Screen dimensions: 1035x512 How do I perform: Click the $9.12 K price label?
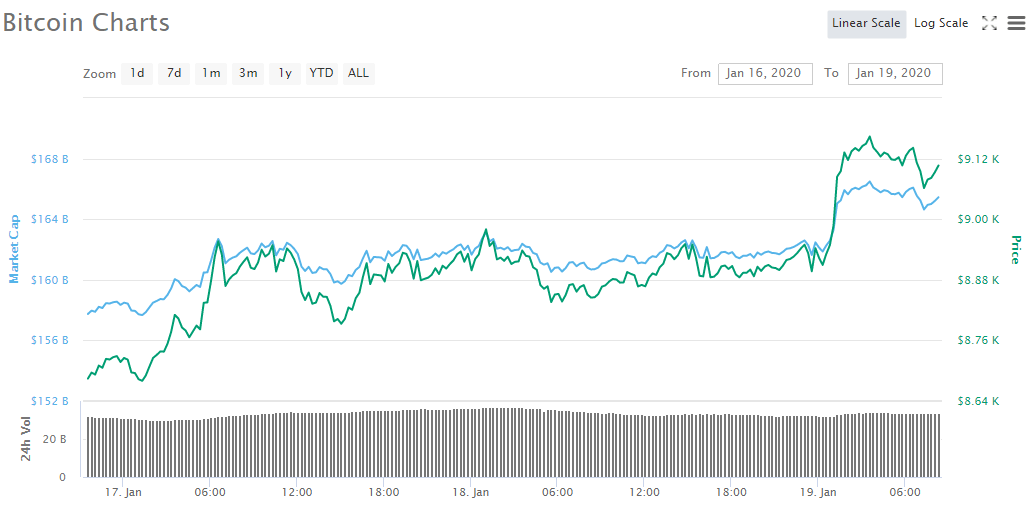click(x=978, y=159)
